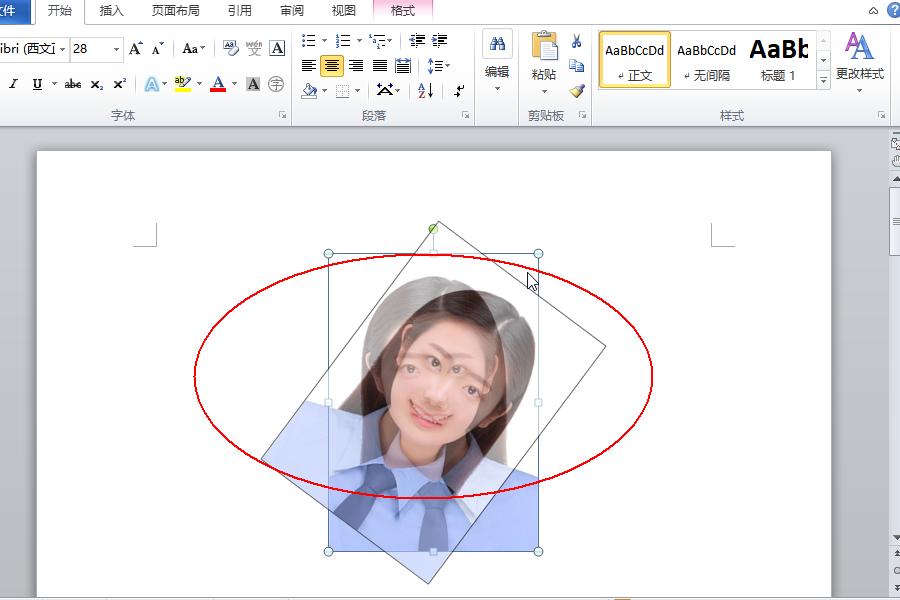Click the Grow Font icon
This screenshot has width=900, height=600.
[x=136, y=48]
